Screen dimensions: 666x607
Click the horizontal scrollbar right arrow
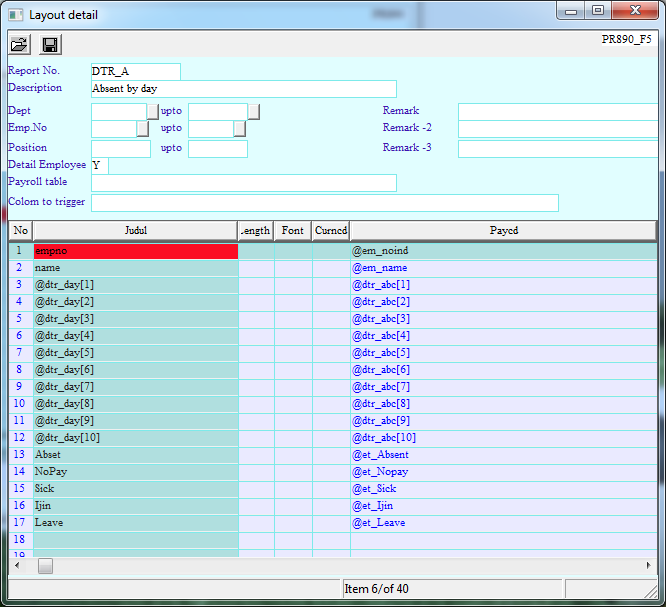point(649,566)
